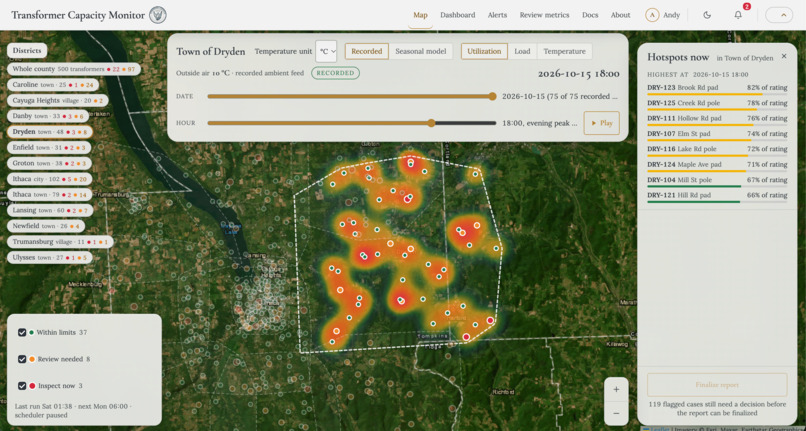The image size is (806, 431).
Task: Uncheck the Review needed checkbox
Action: pos(22,359)
